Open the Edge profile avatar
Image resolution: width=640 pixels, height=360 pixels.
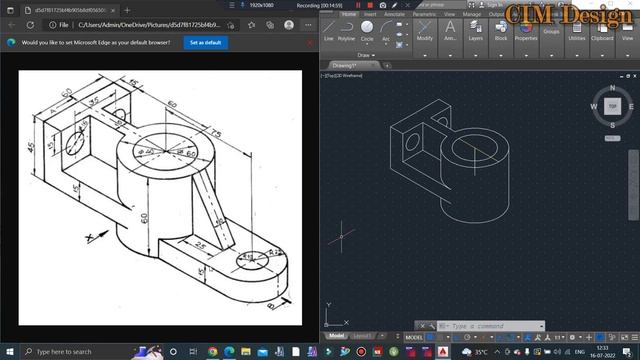coord(289,25)
